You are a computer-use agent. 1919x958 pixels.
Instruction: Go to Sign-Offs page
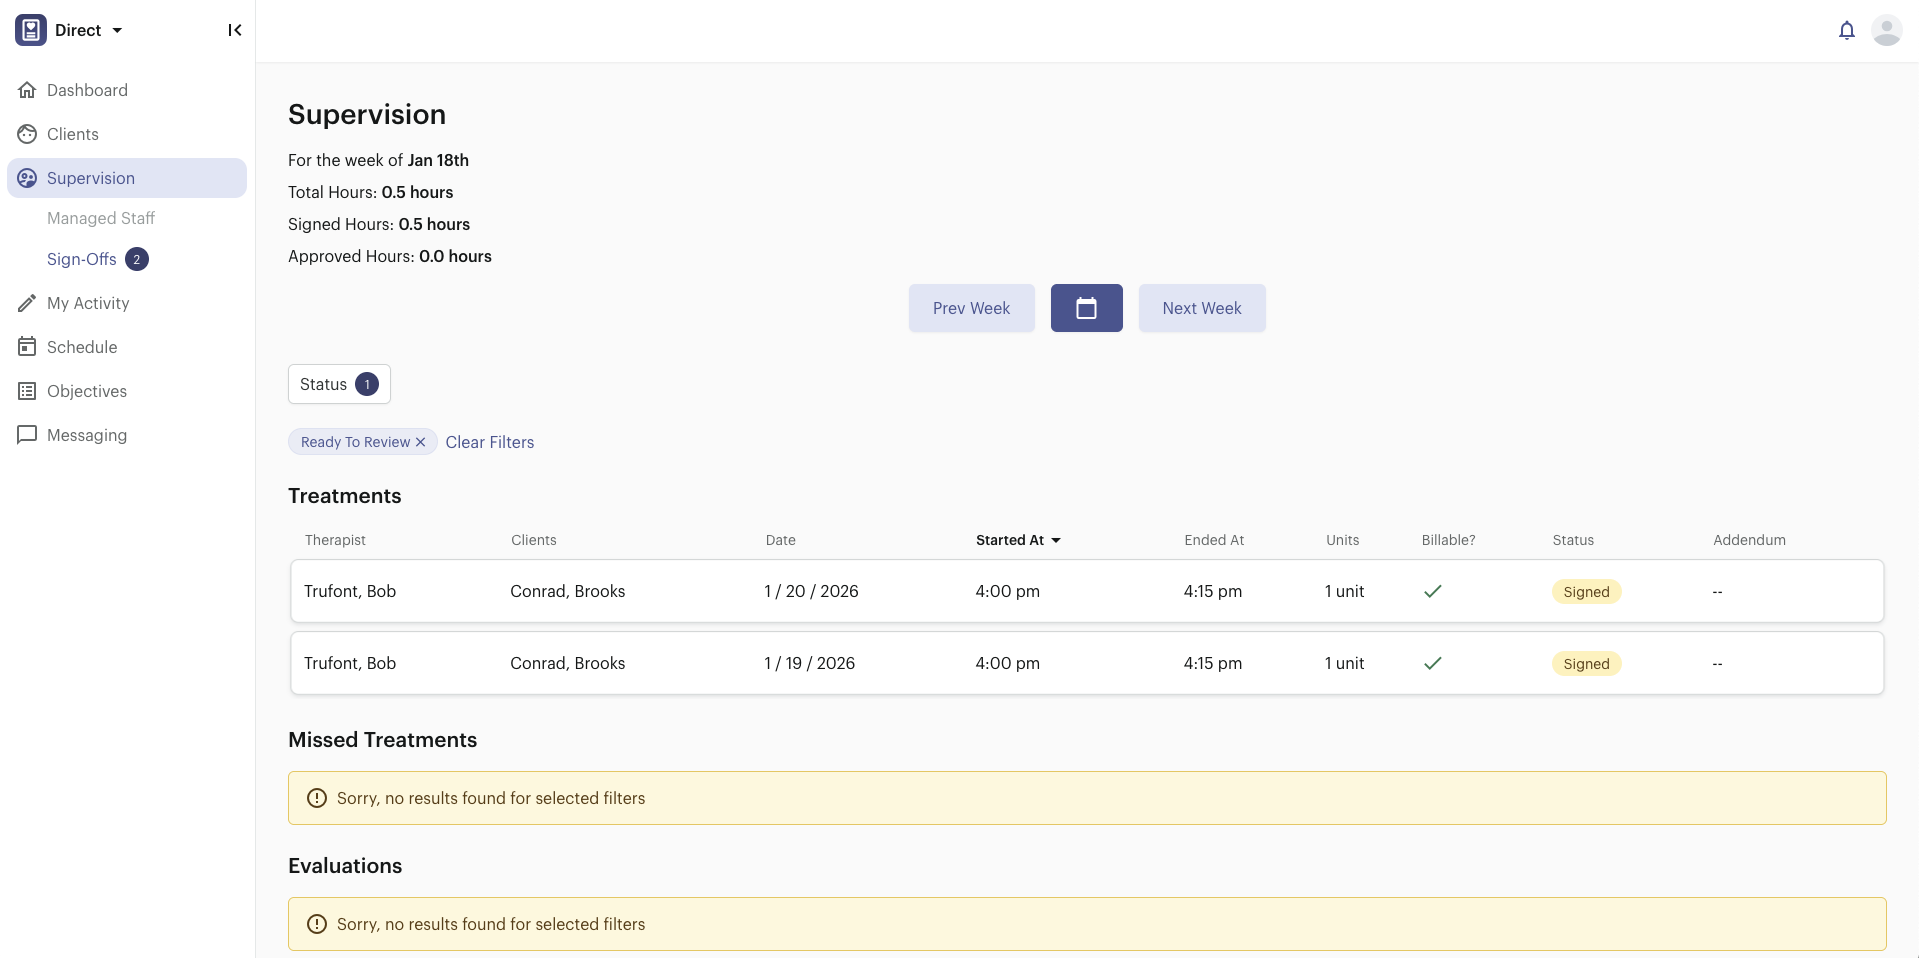point(82,259)
